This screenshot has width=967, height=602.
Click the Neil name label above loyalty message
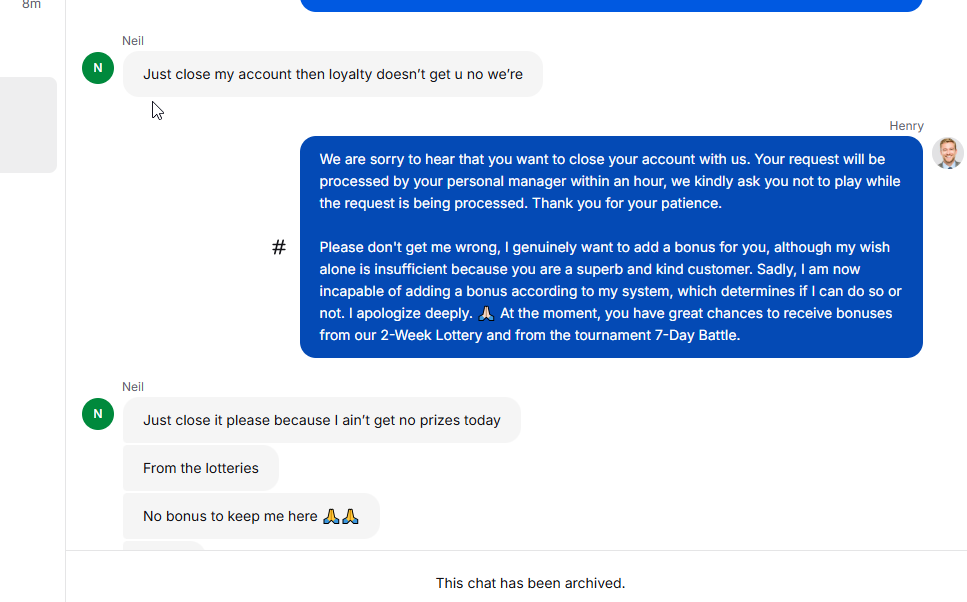(x=133, y=41)
